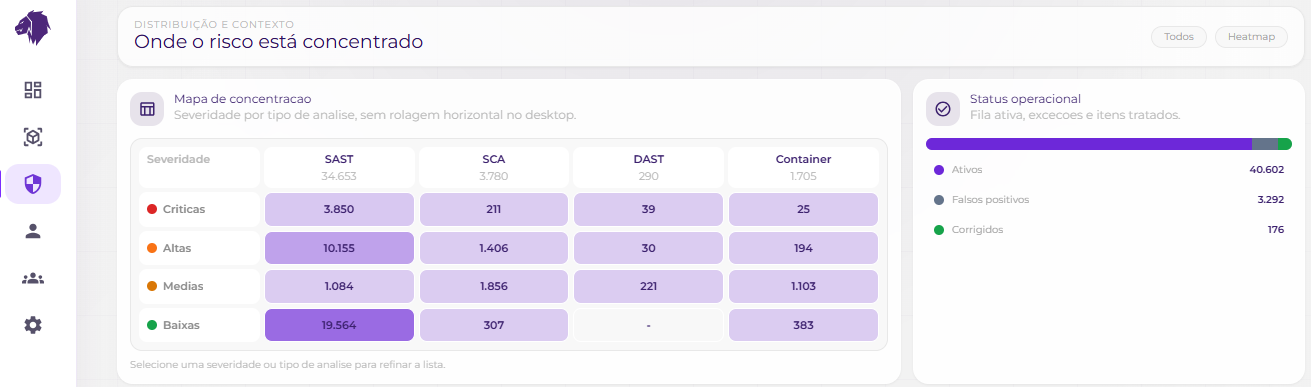Filter by Medias severity row

tap(199, 286)
